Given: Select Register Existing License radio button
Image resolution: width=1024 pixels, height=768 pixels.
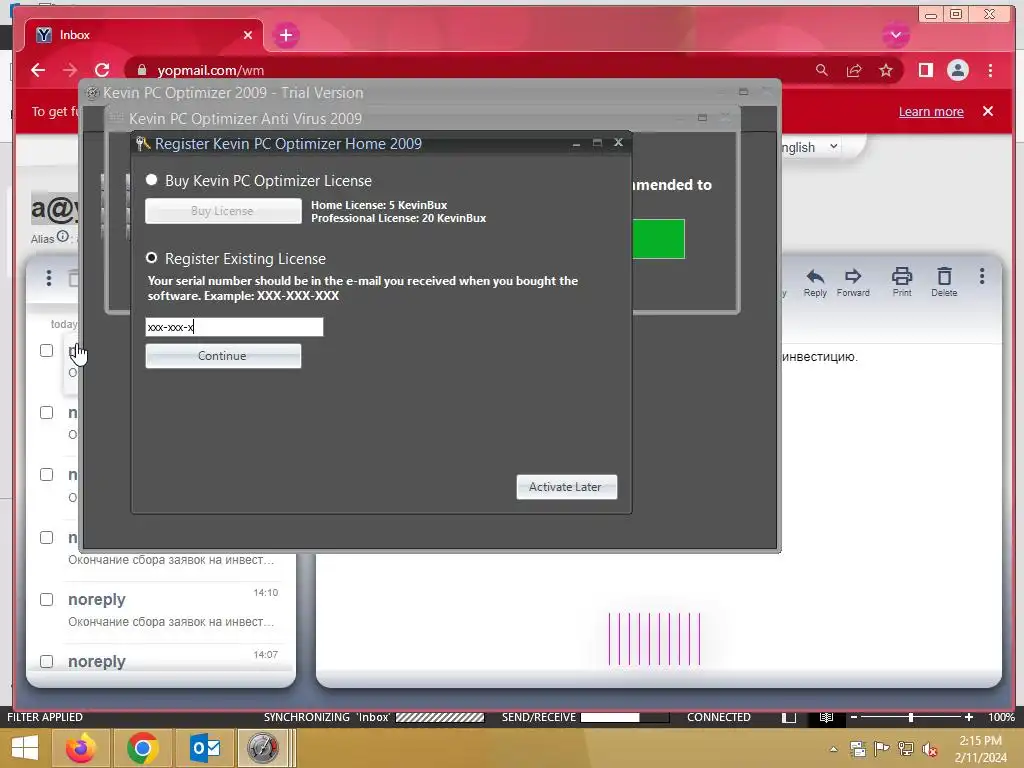Looking at the screenshot, I should tap(152, 258).
